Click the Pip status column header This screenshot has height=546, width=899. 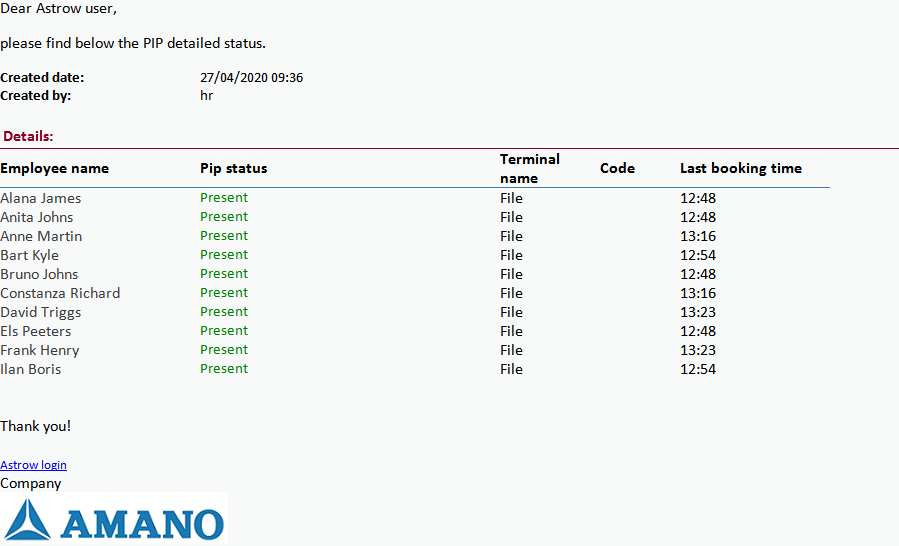(233, 168)
